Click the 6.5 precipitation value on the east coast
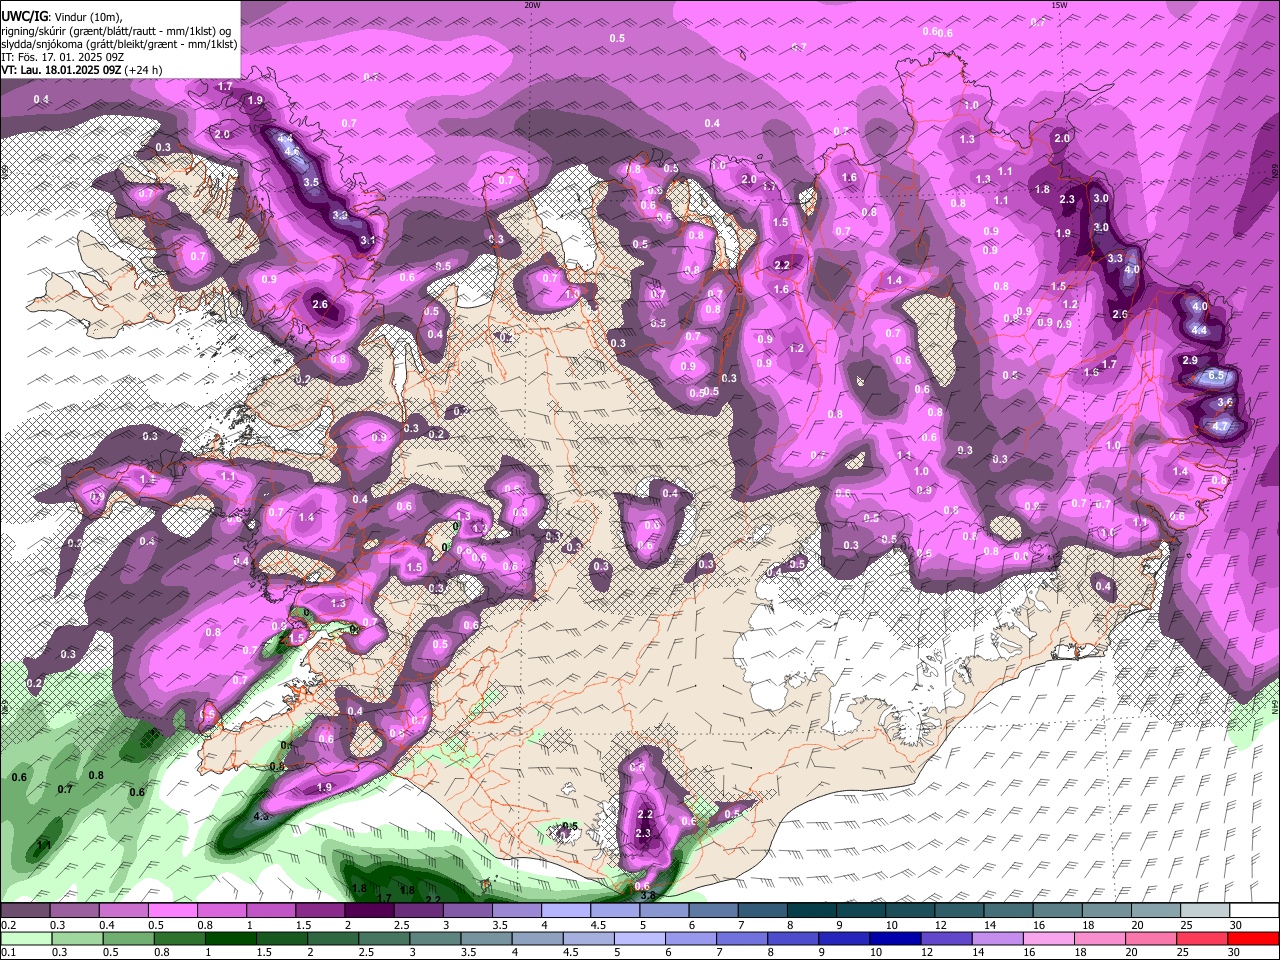Viewport: 1280px width, 960px height. pyautogui.click(x=1216, y=375)
